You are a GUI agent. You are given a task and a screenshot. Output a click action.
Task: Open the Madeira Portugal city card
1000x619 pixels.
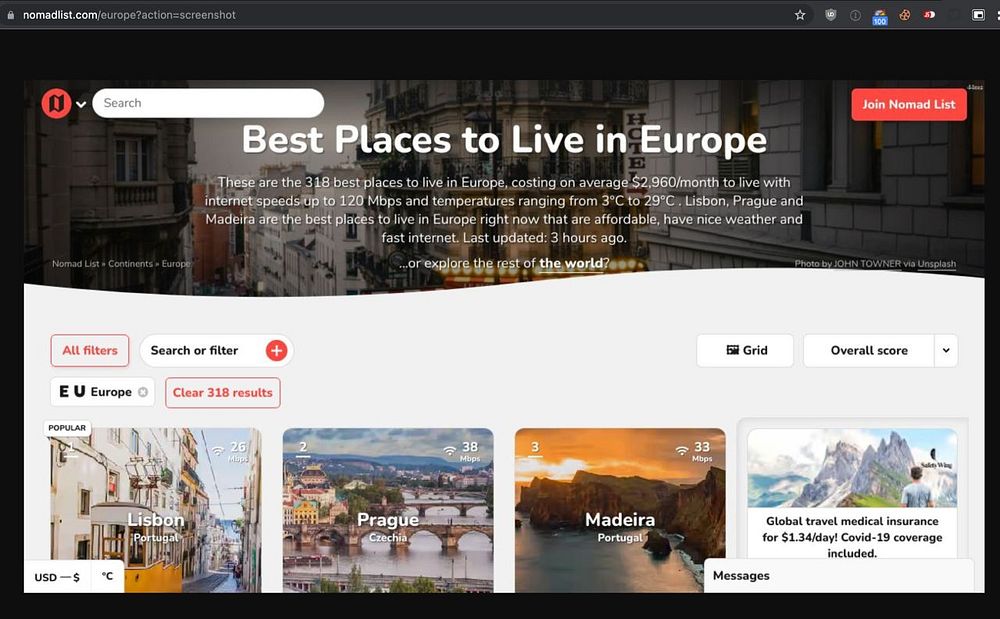click(620, 511)
